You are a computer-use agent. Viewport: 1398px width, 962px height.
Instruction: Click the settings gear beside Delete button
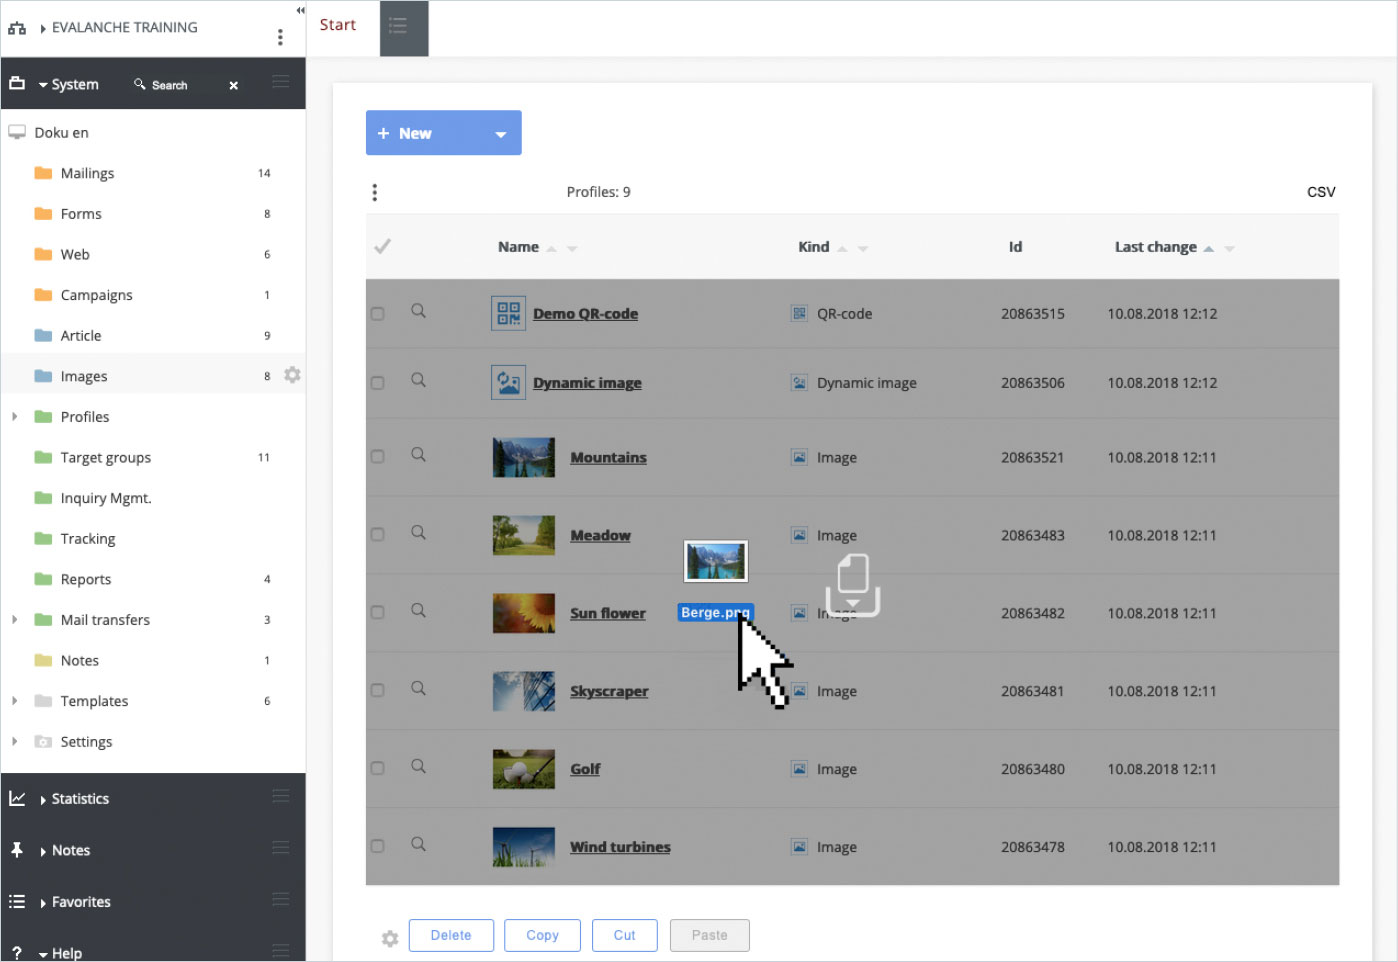coord(390,938)
